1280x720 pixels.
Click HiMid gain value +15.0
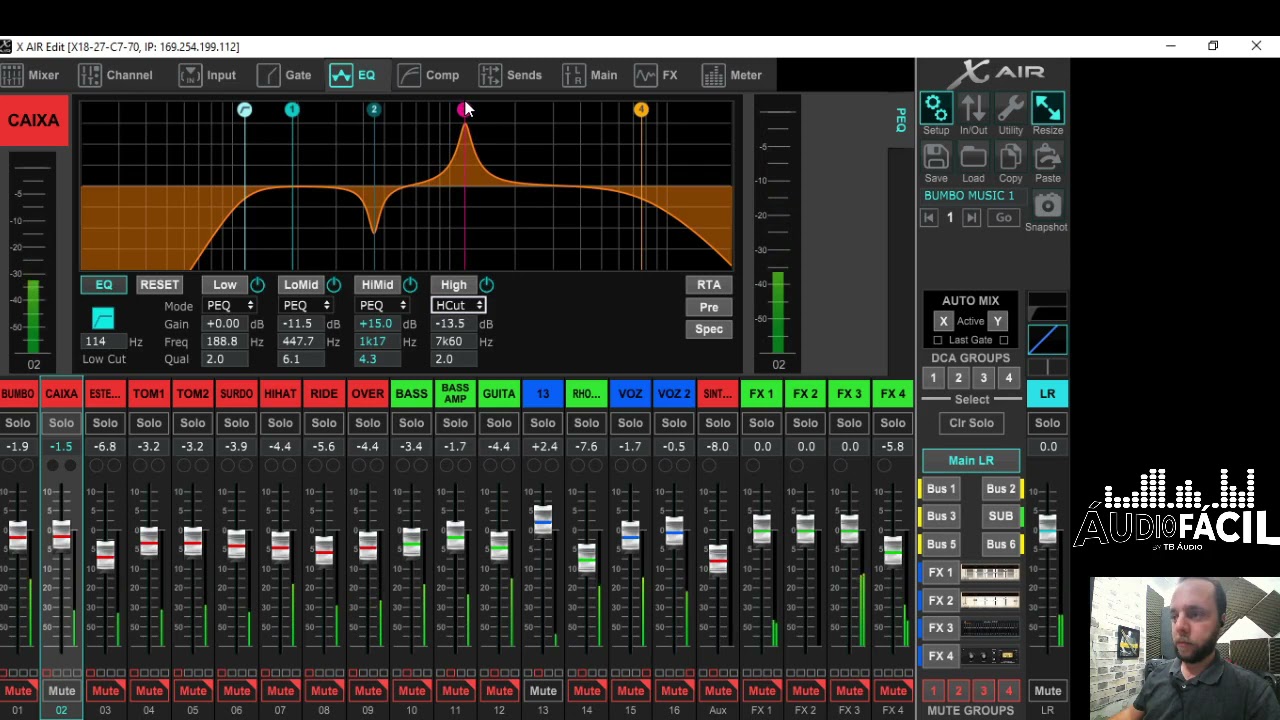pyautogui.click(x=375, y=324)
